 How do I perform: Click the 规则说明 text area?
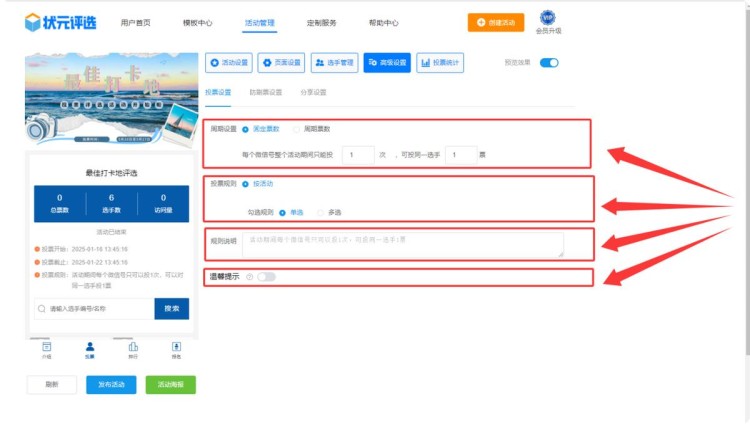pyautogui.click(x=402, y=245)
